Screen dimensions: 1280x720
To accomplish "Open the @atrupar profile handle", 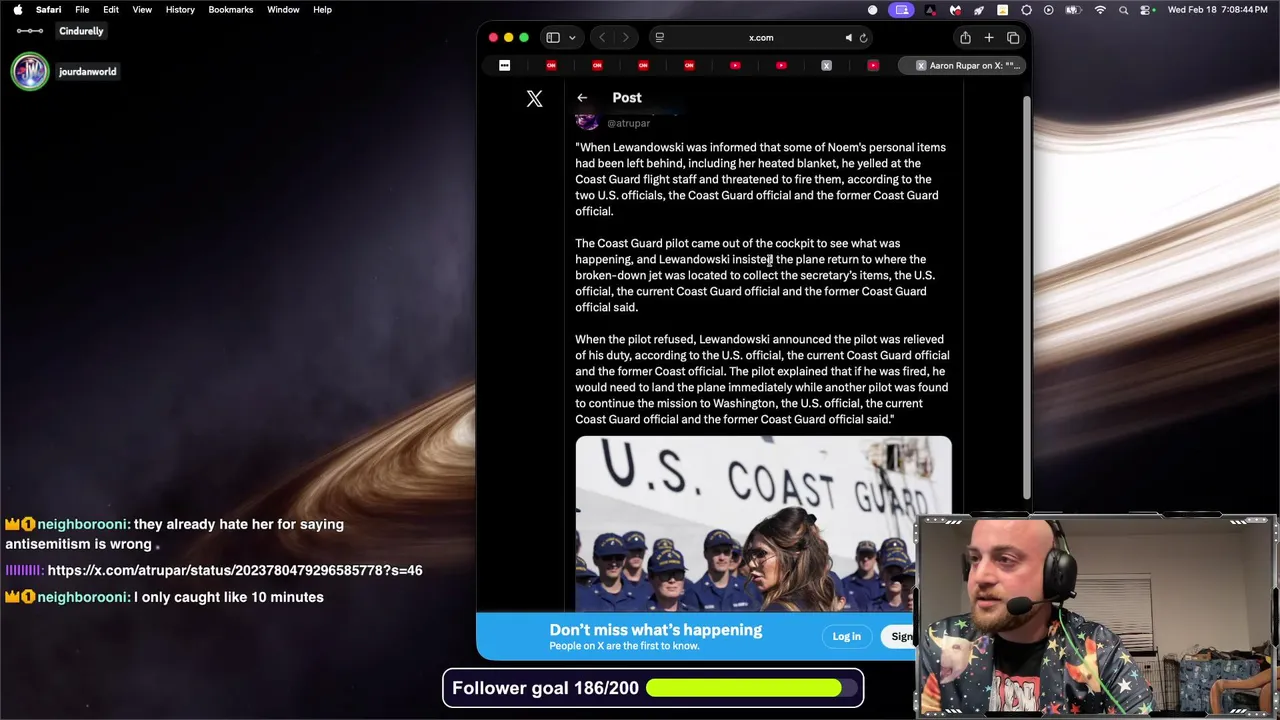I will [x=628, y=123].
